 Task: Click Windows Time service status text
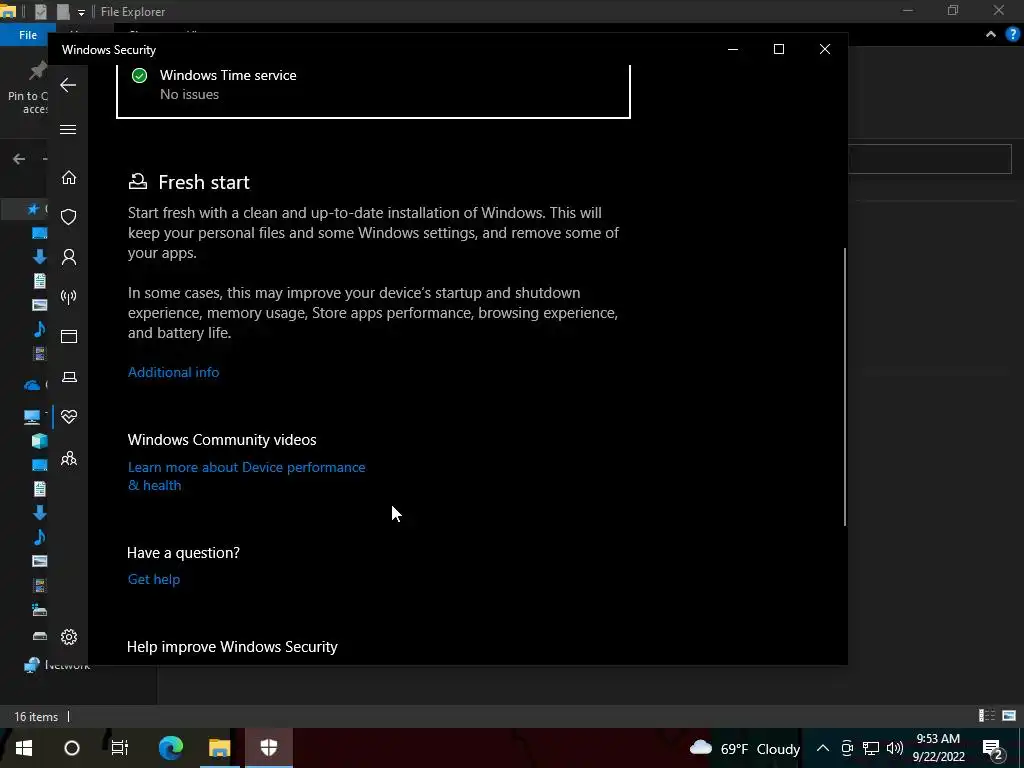point(189,94)
